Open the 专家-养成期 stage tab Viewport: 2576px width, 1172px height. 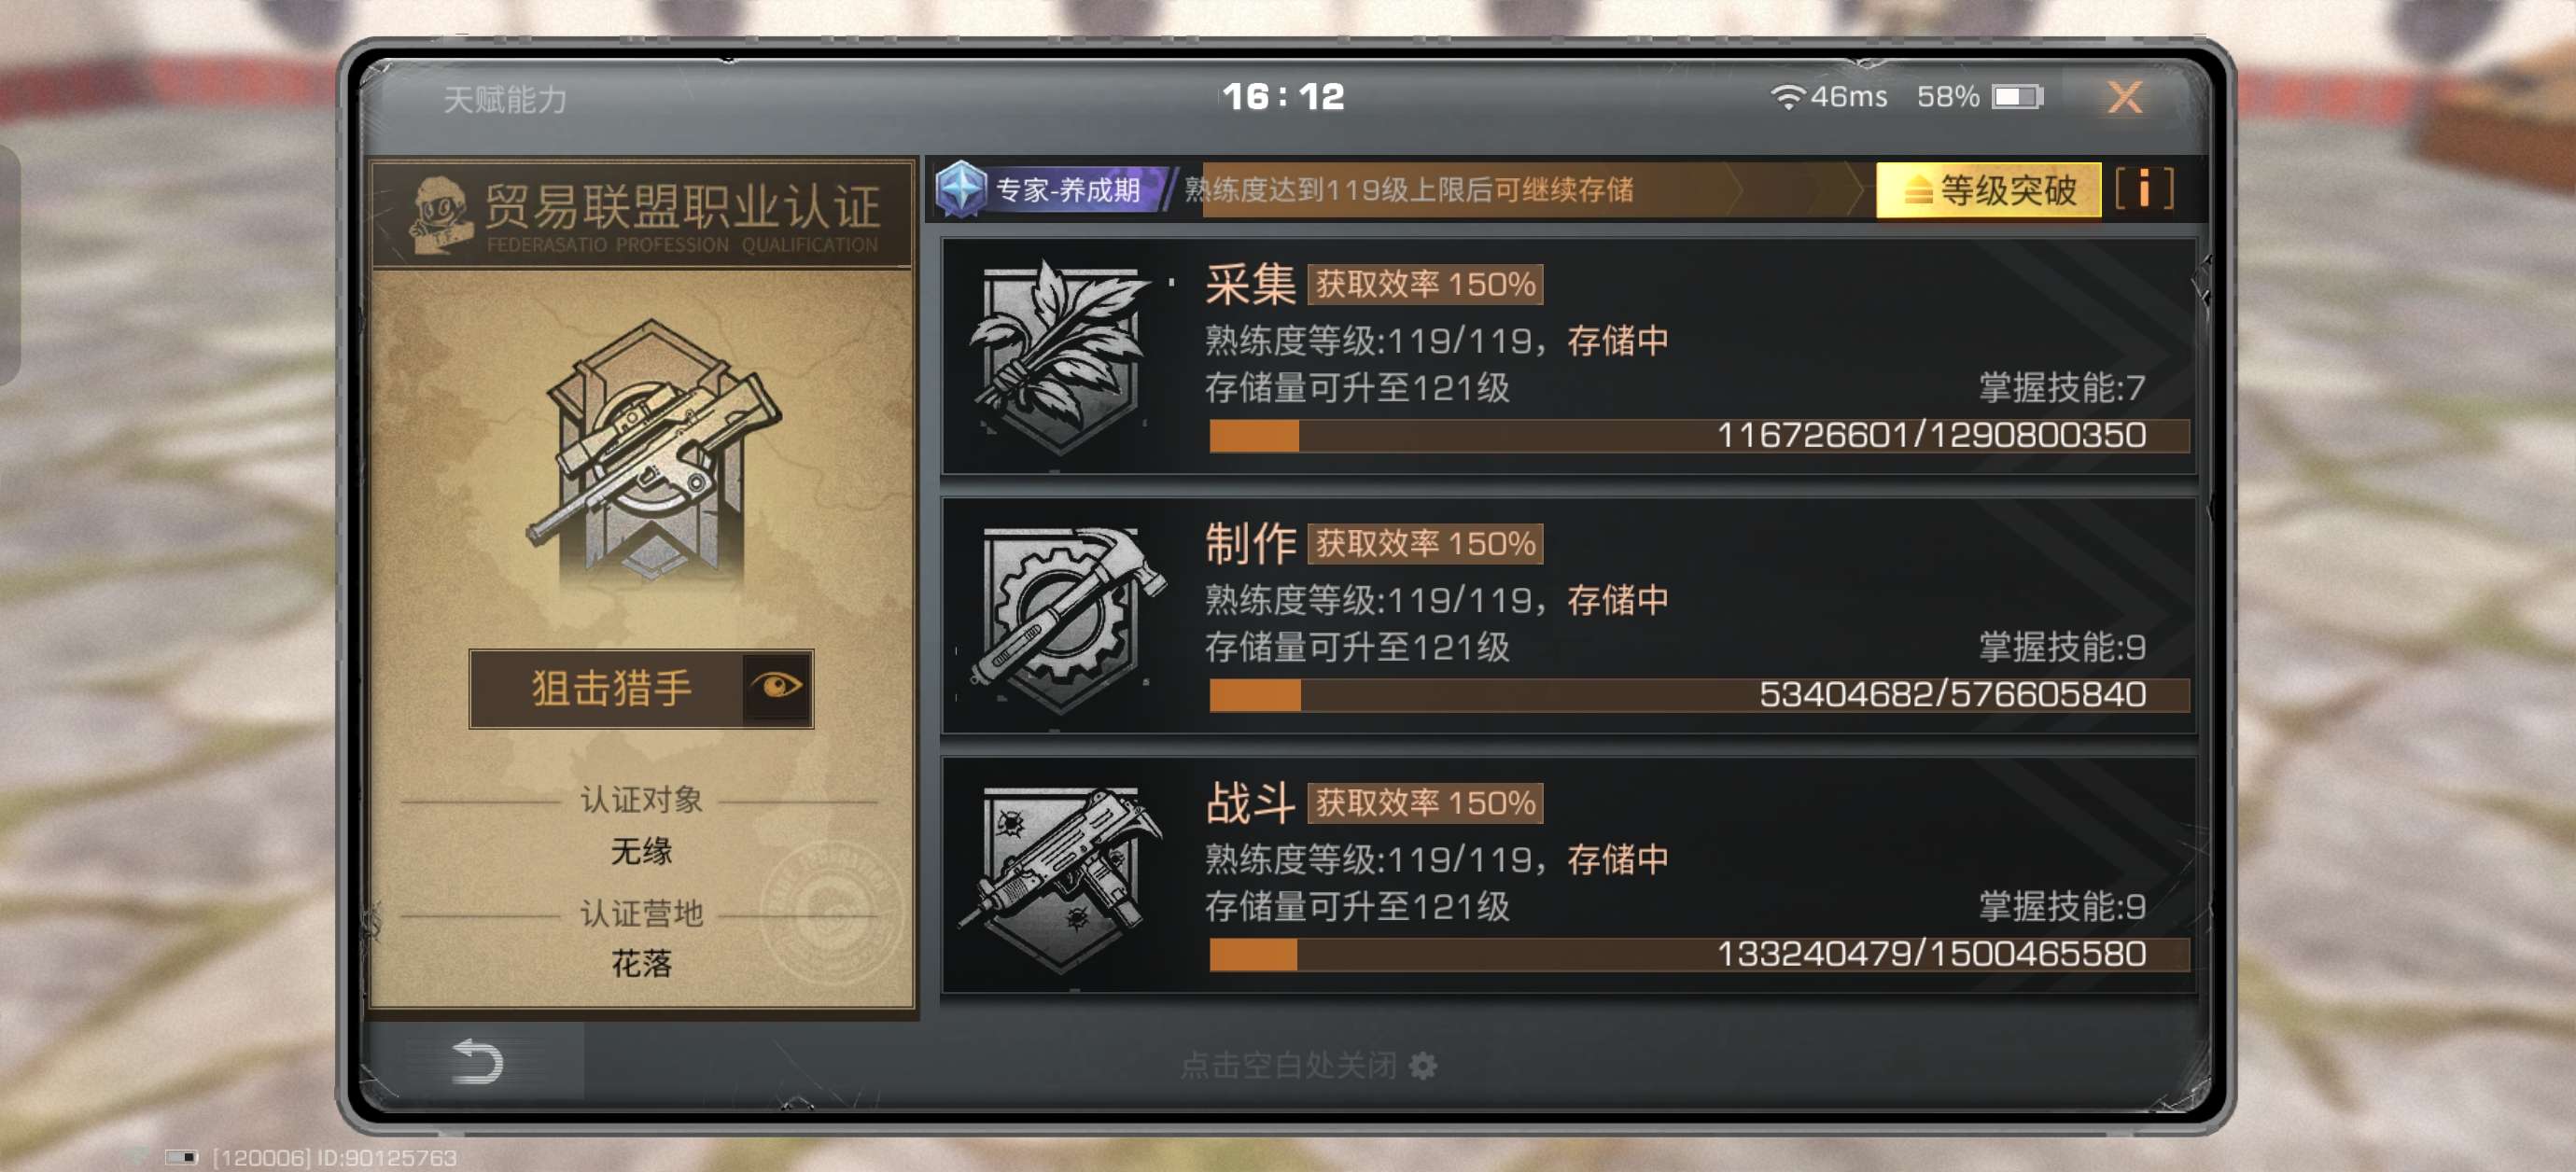(1067, 189)
